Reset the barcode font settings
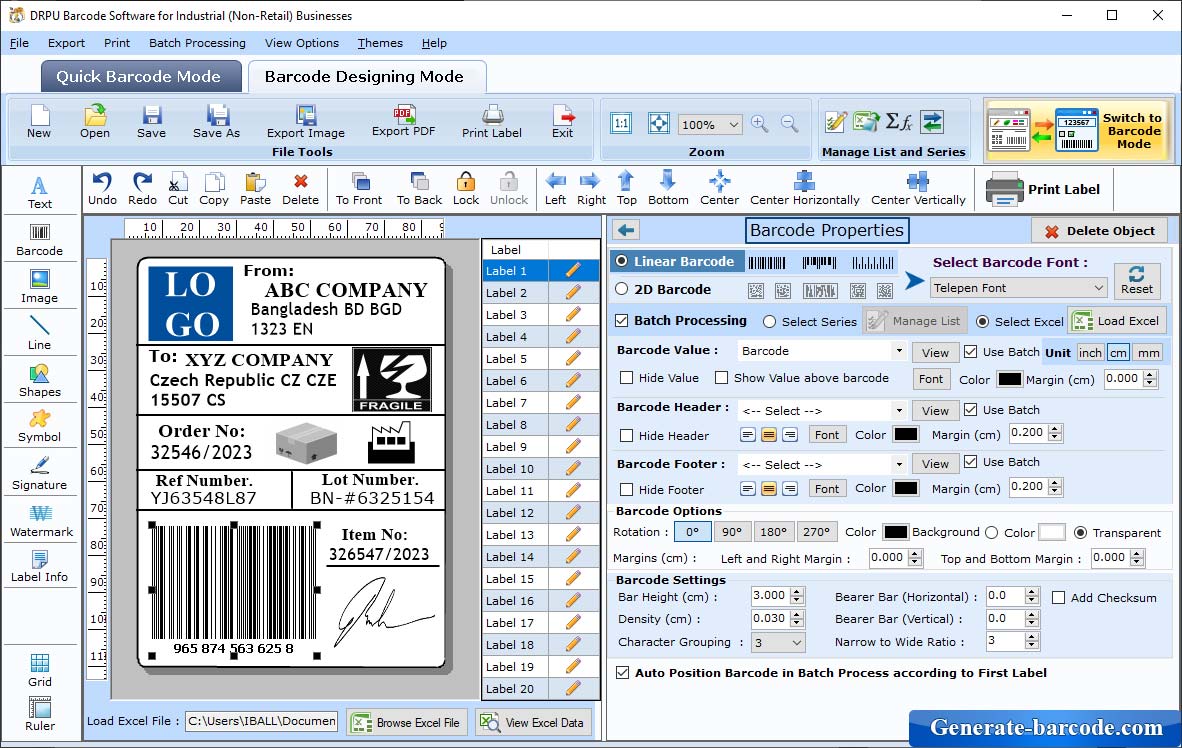The height and width of the screenshot is (748, 1182). [1137, 279]
